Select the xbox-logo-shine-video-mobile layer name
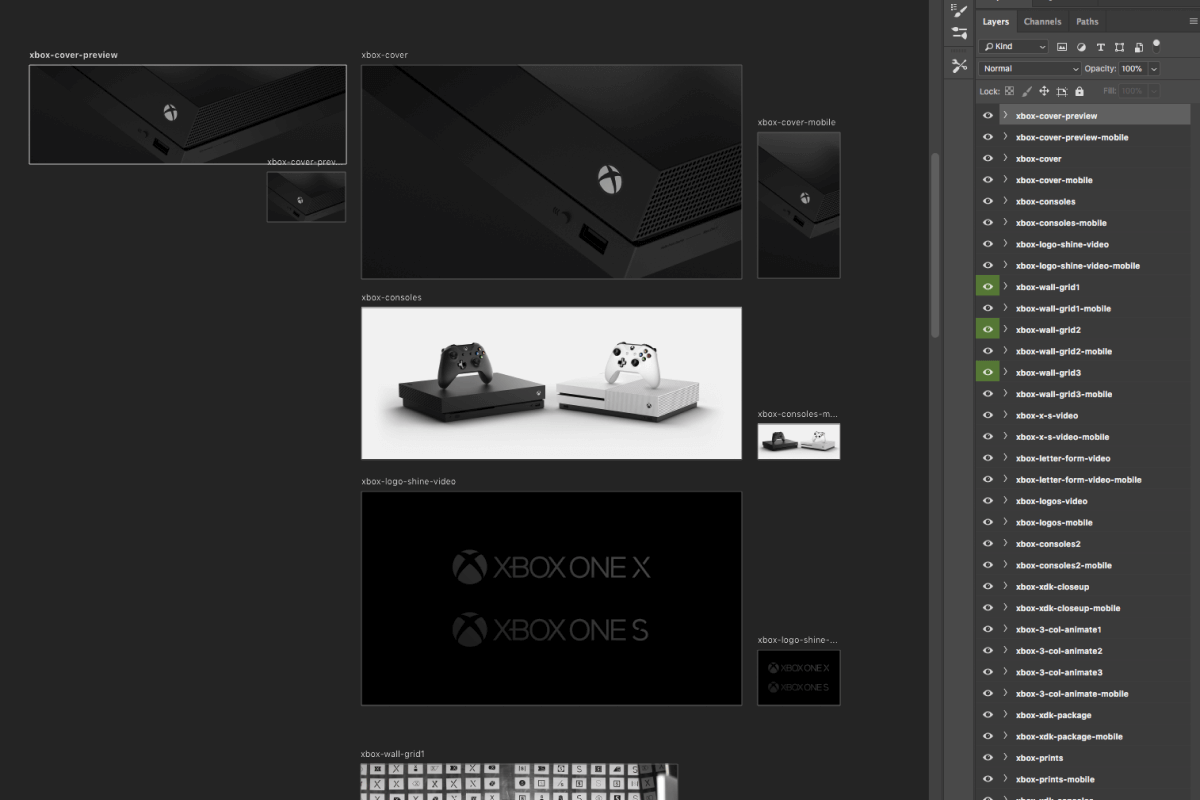The image size is (1200, 800). pos(1078,266)
